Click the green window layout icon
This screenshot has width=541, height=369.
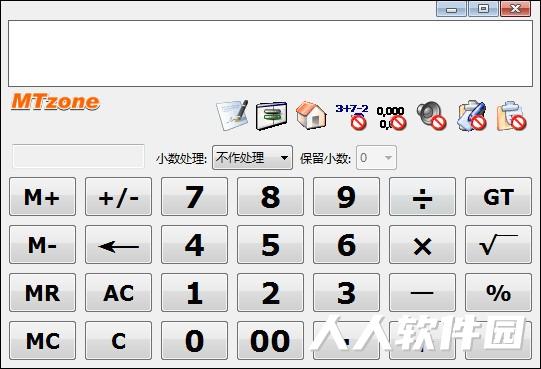[x=272, y=116]
